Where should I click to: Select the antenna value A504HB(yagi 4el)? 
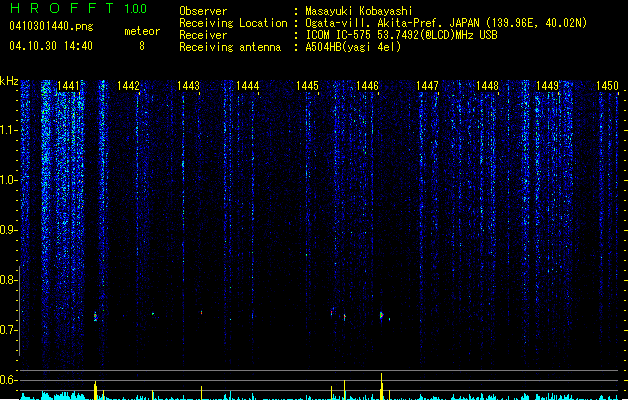[x=353, y=47]
